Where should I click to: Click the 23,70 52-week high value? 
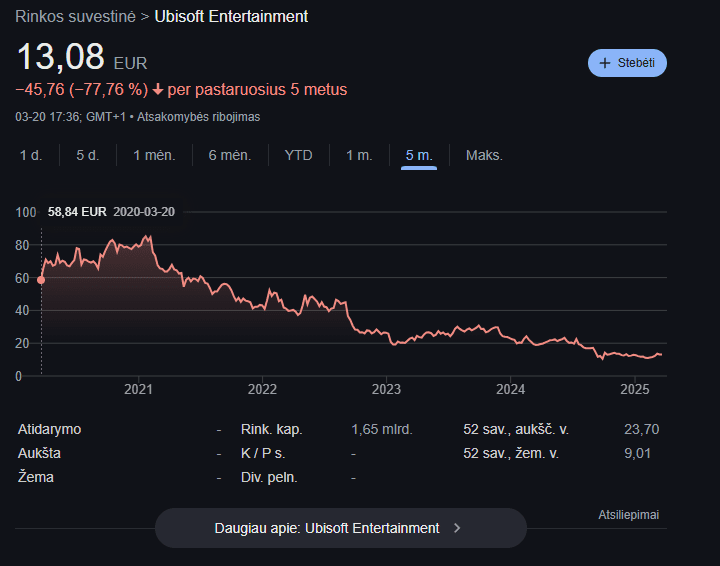click(641, 429)
